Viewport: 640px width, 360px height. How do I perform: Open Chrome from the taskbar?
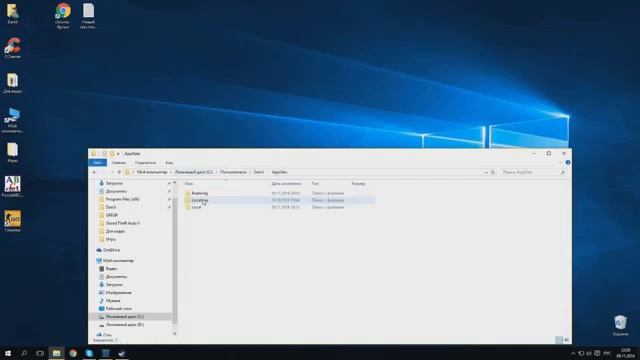73,353
